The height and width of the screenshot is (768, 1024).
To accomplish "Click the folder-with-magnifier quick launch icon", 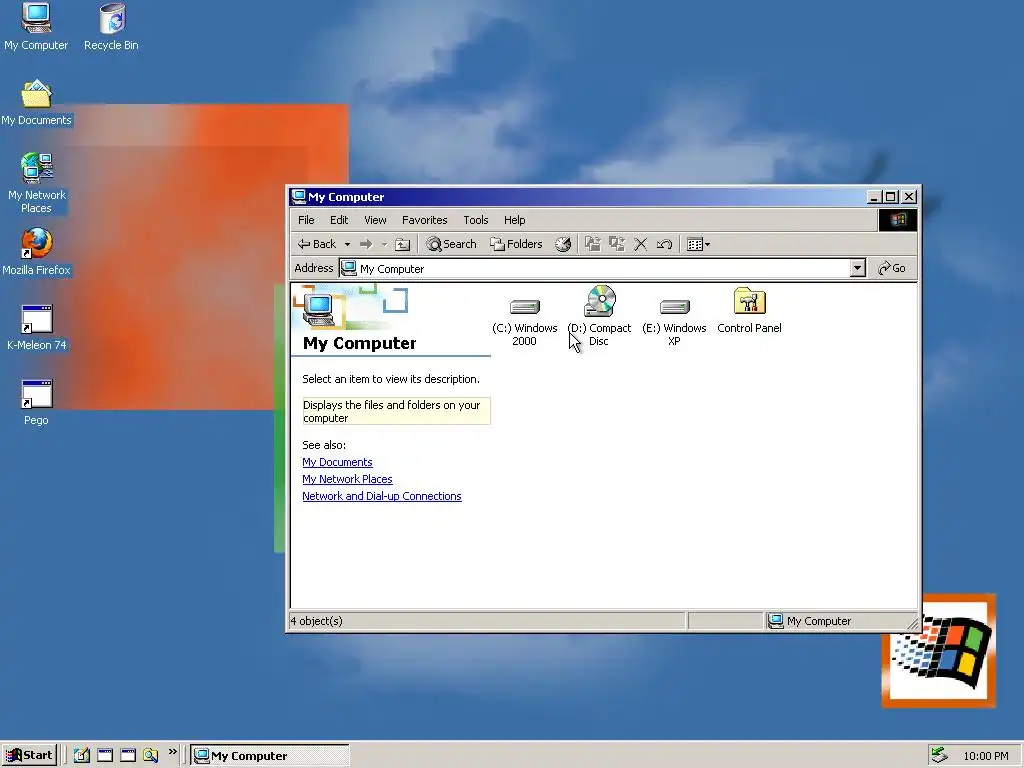I will click(x=150, y=756).
